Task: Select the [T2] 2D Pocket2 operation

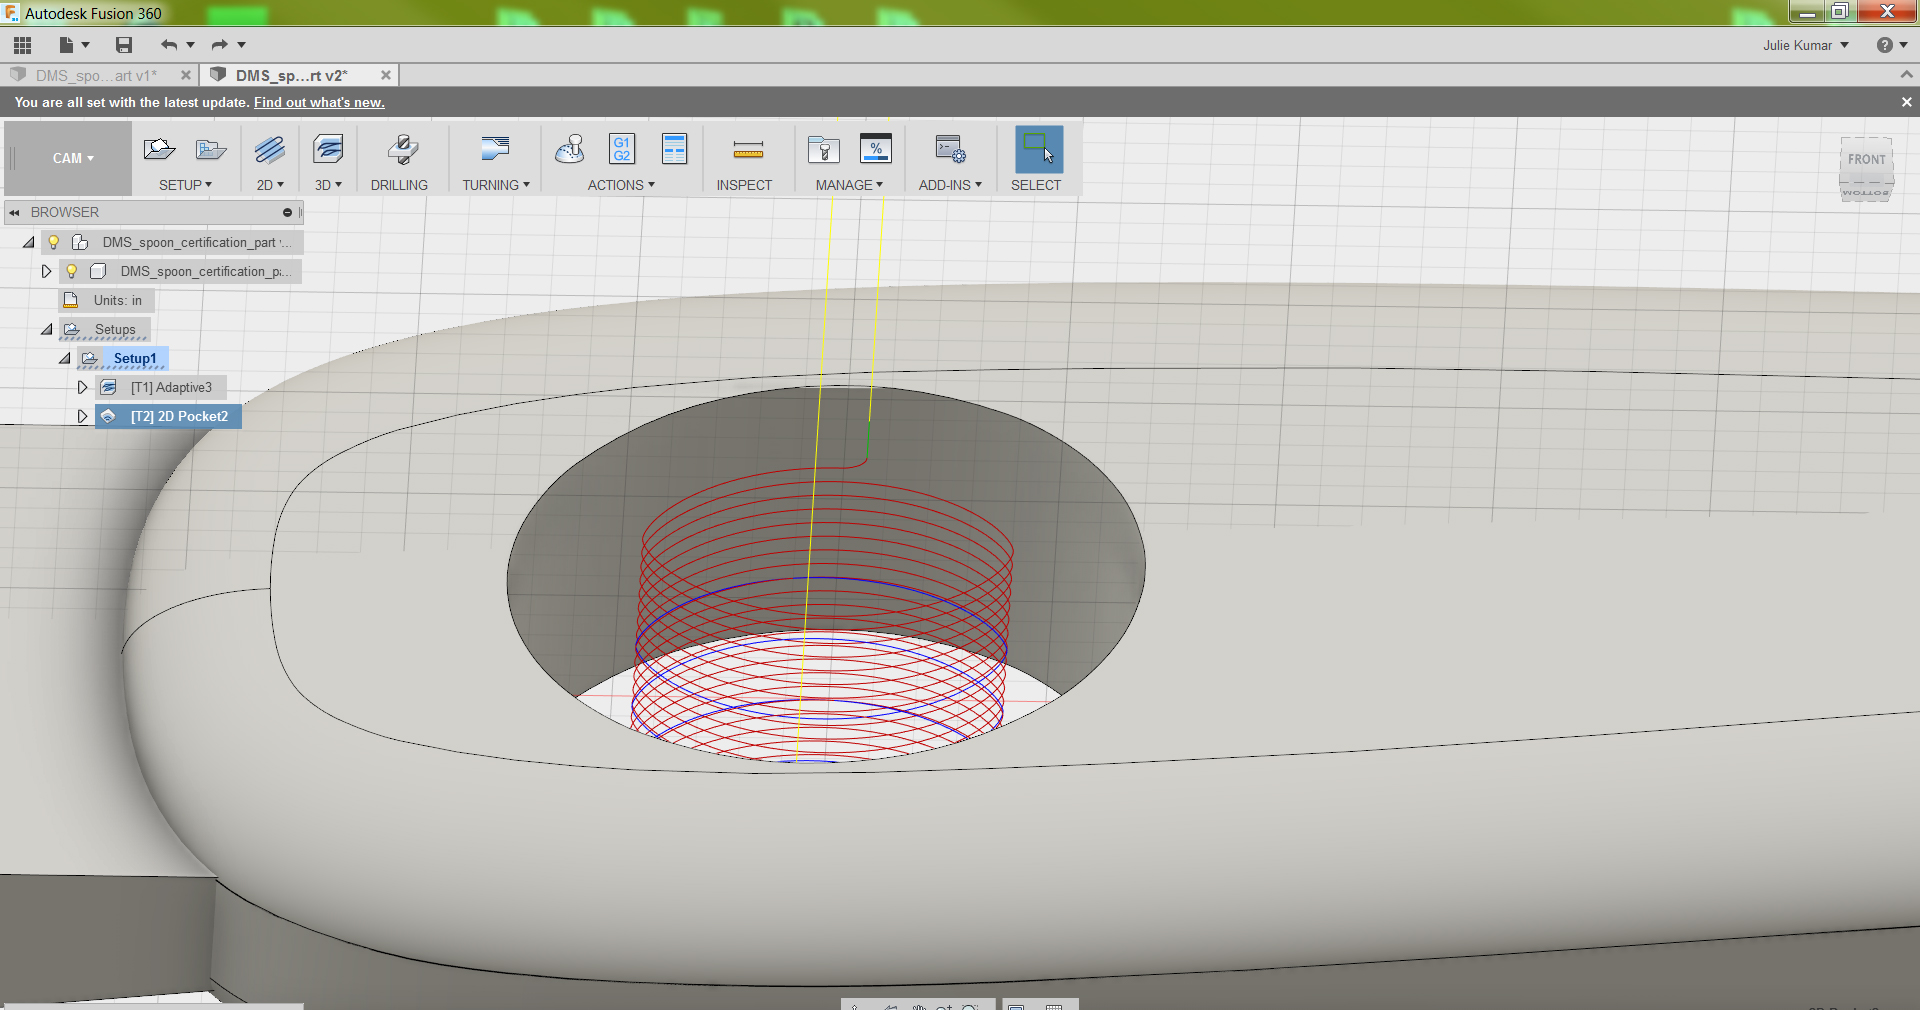Action: tap(179, 416)
